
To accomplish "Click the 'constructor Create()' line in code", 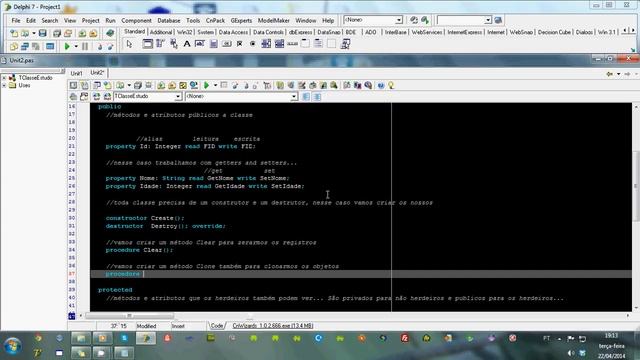I will pyautogui.click(x=145, y=218).
